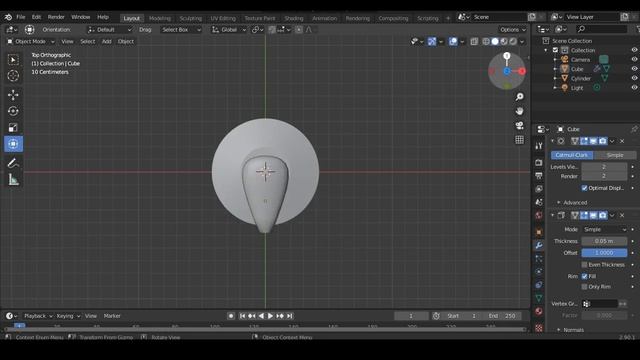Select Simple subdivision type
The image size is (640, 360).
[x=615, y=155]
